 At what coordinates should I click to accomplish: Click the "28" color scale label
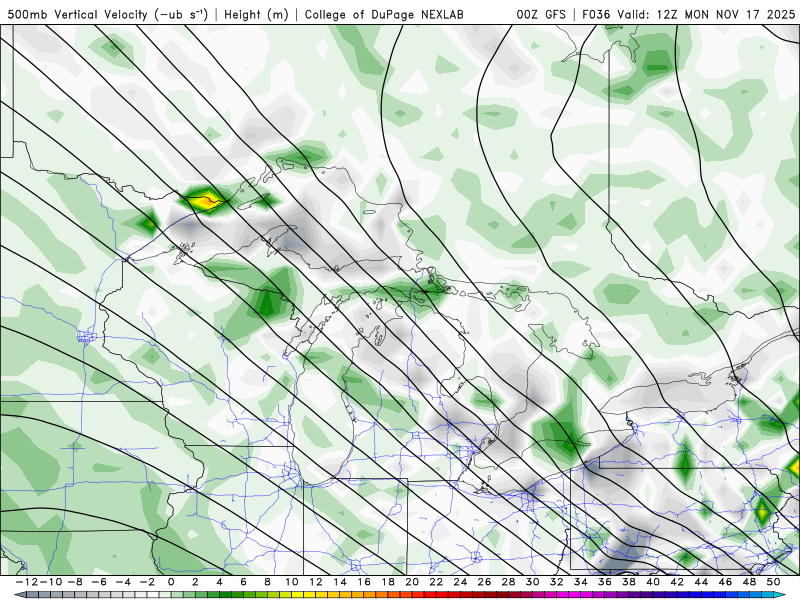point(508,582)
